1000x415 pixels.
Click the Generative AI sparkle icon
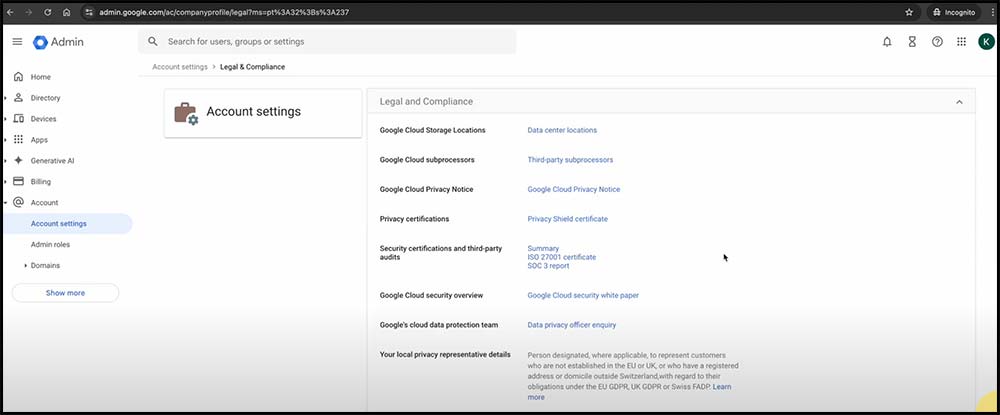tap(18, 161)
